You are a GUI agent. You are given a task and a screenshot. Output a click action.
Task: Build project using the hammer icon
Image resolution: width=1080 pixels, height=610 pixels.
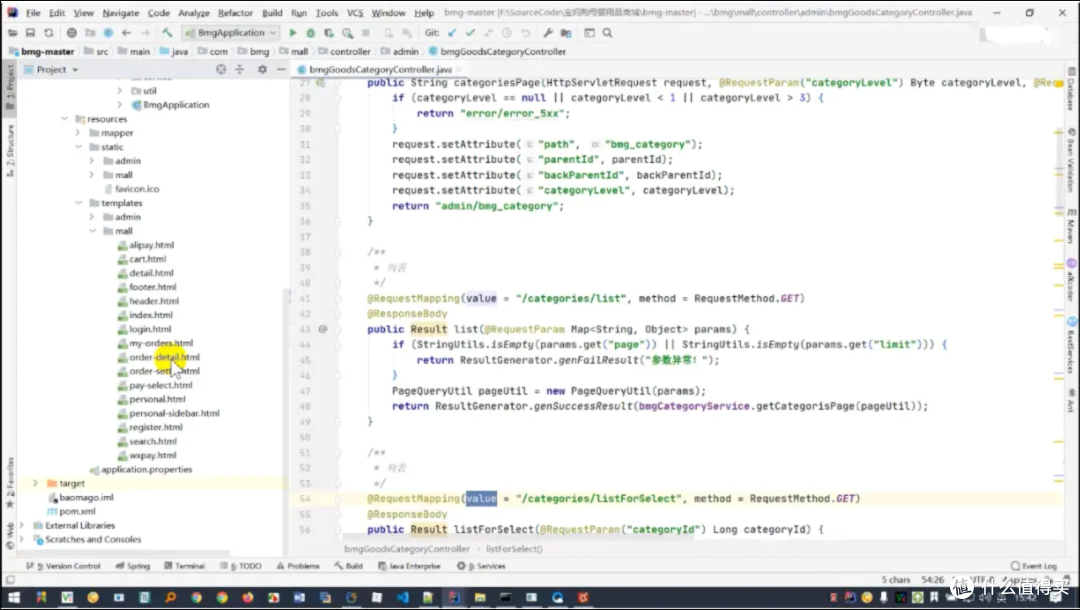[167, 32]
